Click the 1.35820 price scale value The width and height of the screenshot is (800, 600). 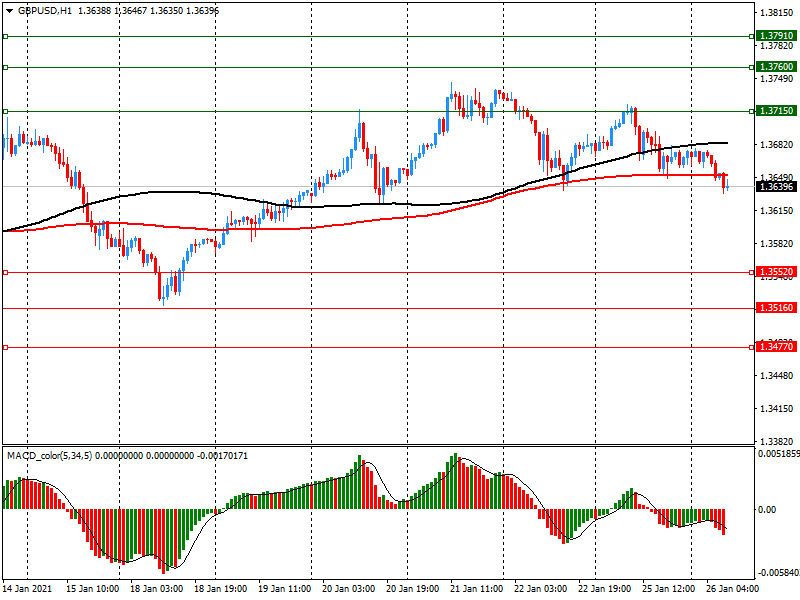tap(777, 244)
